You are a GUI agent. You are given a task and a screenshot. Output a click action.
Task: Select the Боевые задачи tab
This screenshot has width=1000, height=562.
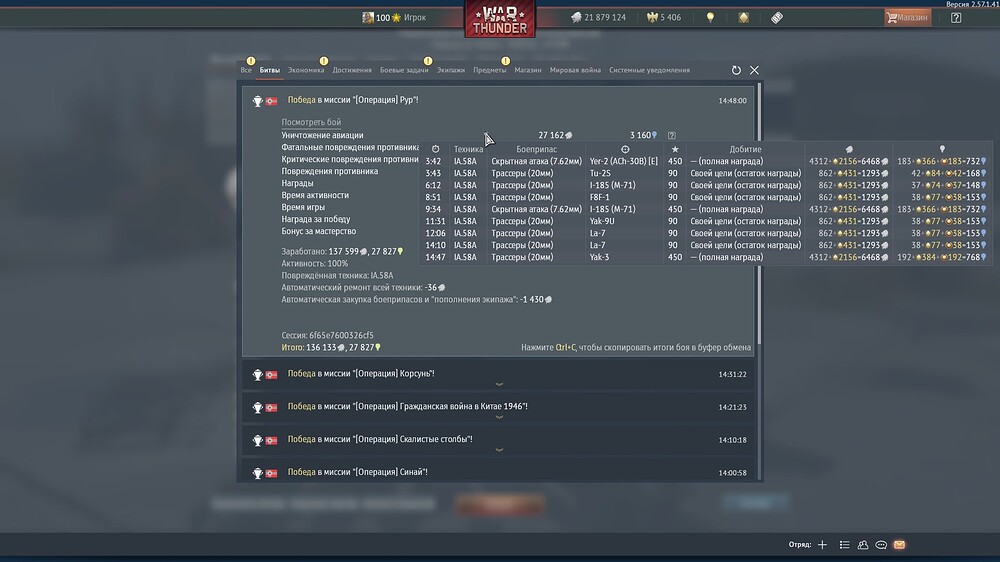point(404,70)
